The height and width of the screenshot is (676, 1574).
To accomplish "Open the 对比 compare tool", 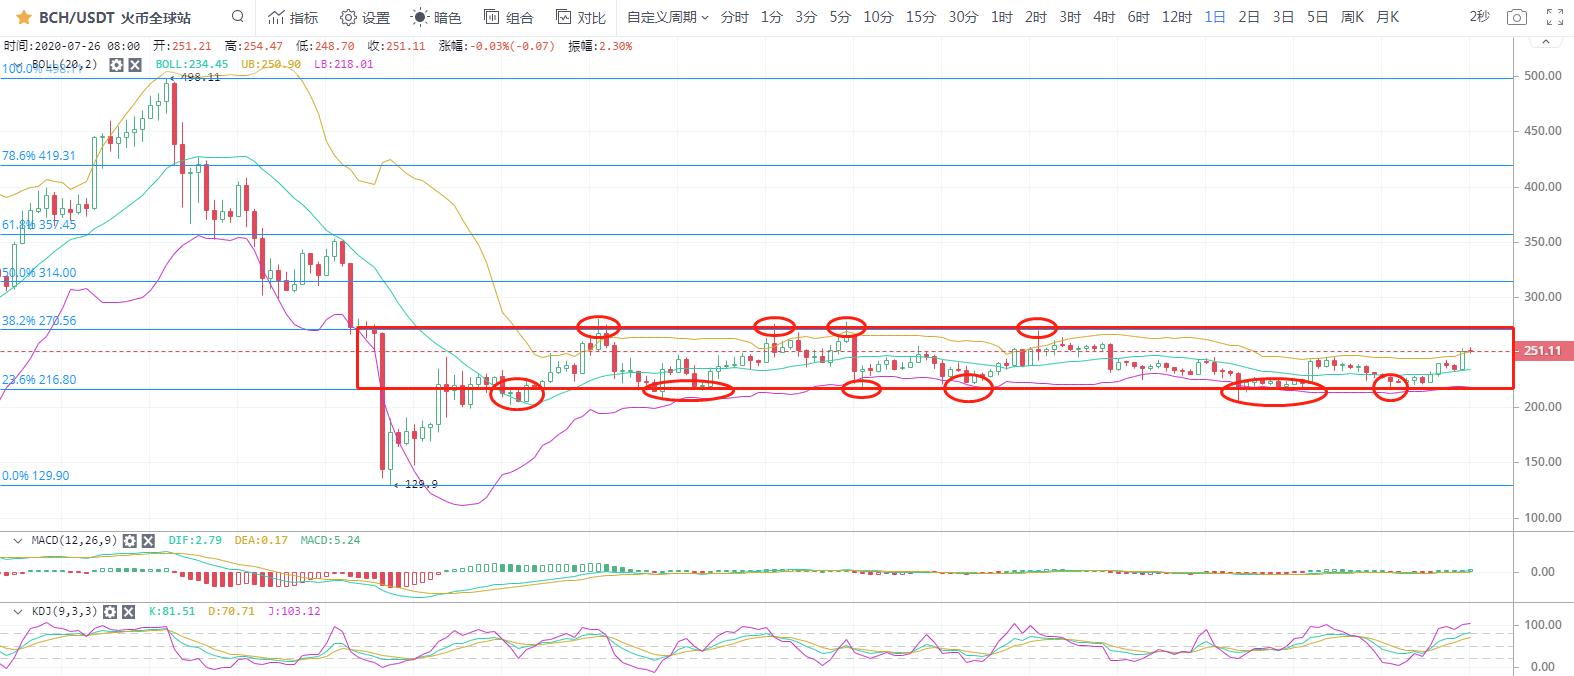I will [x=581, y=17].
